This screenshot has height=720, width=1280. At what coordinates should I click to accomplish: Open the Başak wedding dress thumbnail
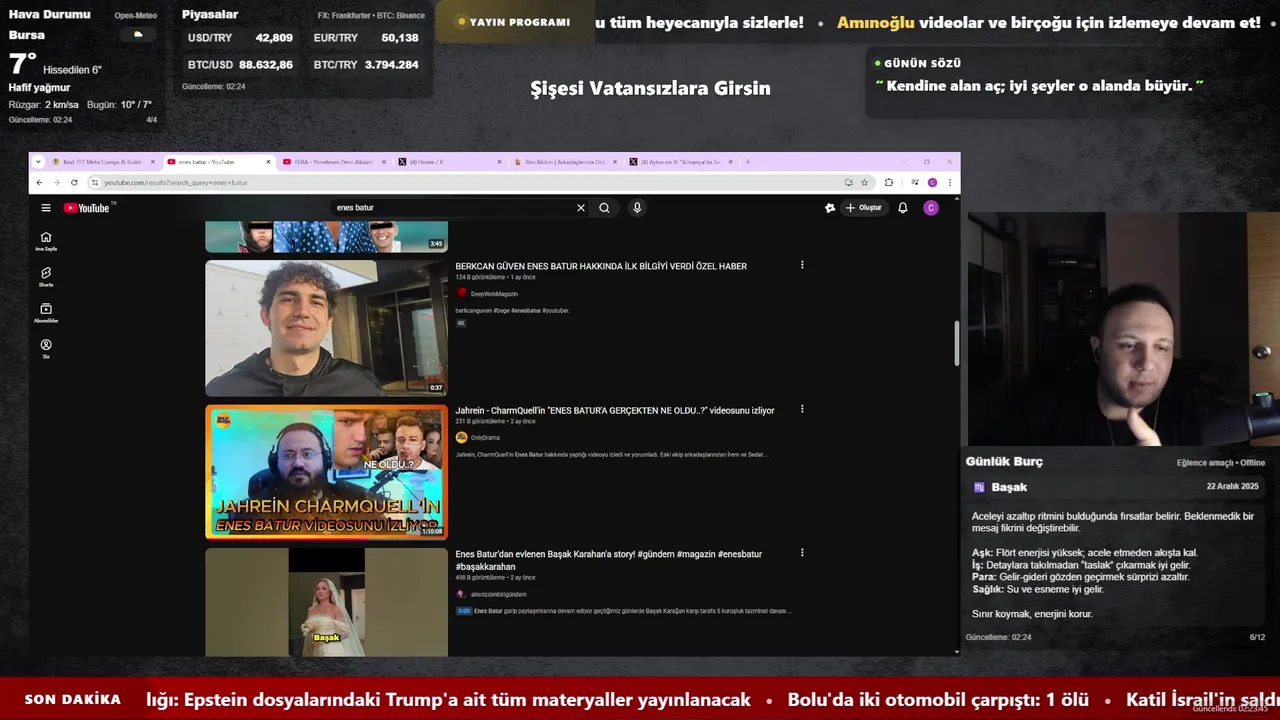click(326, 602)
